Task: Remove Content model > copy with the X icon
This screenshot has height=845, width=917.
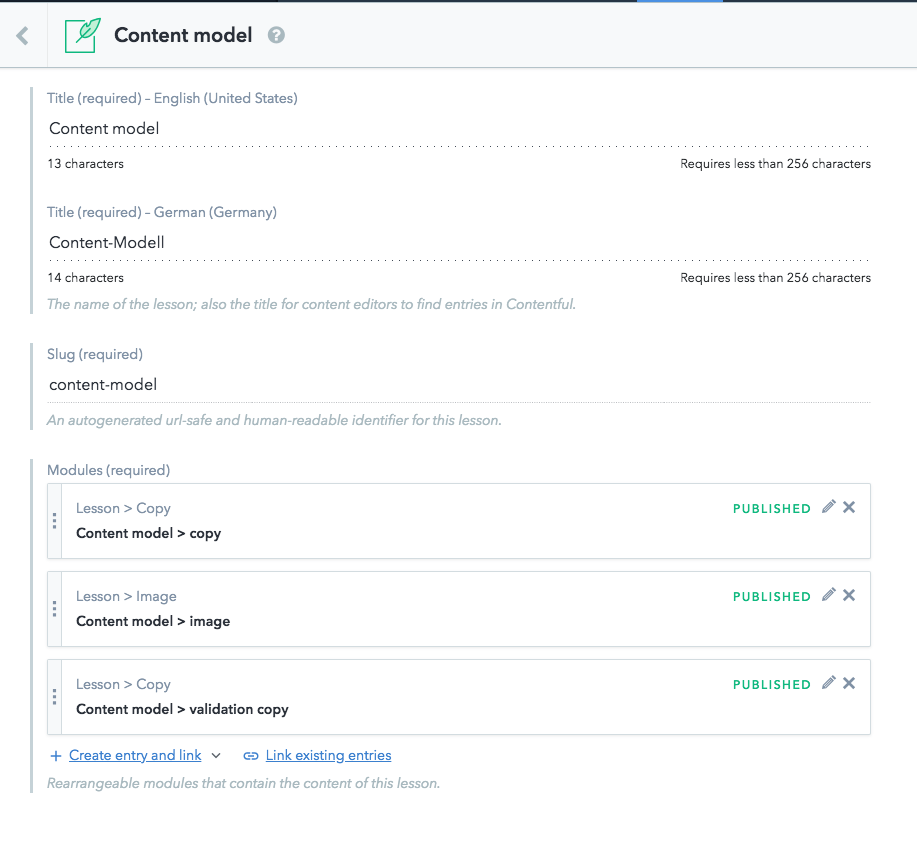Action: tap(849, 507)
